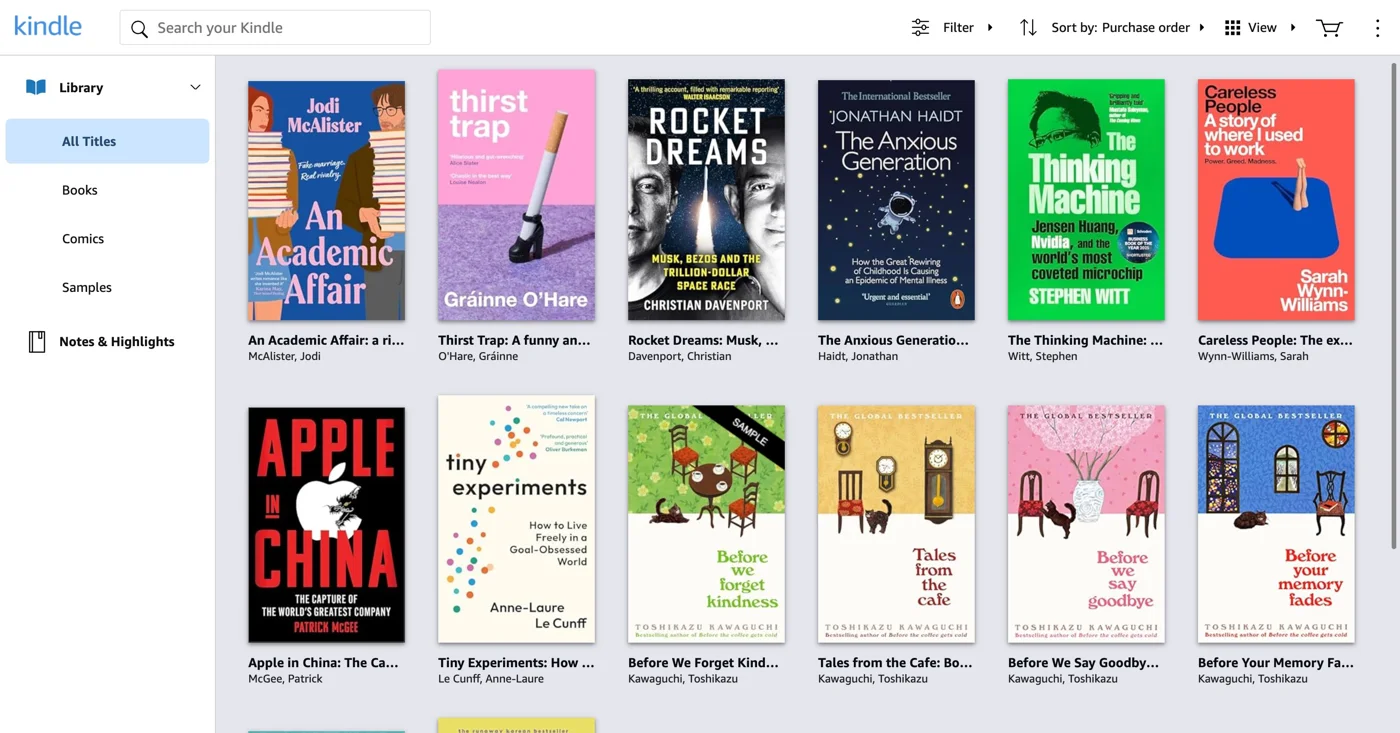The width and height of the screenshot is (1400, 733).
Task: Open Before We Say Goodbye cover
Action: coord(1086,524)
